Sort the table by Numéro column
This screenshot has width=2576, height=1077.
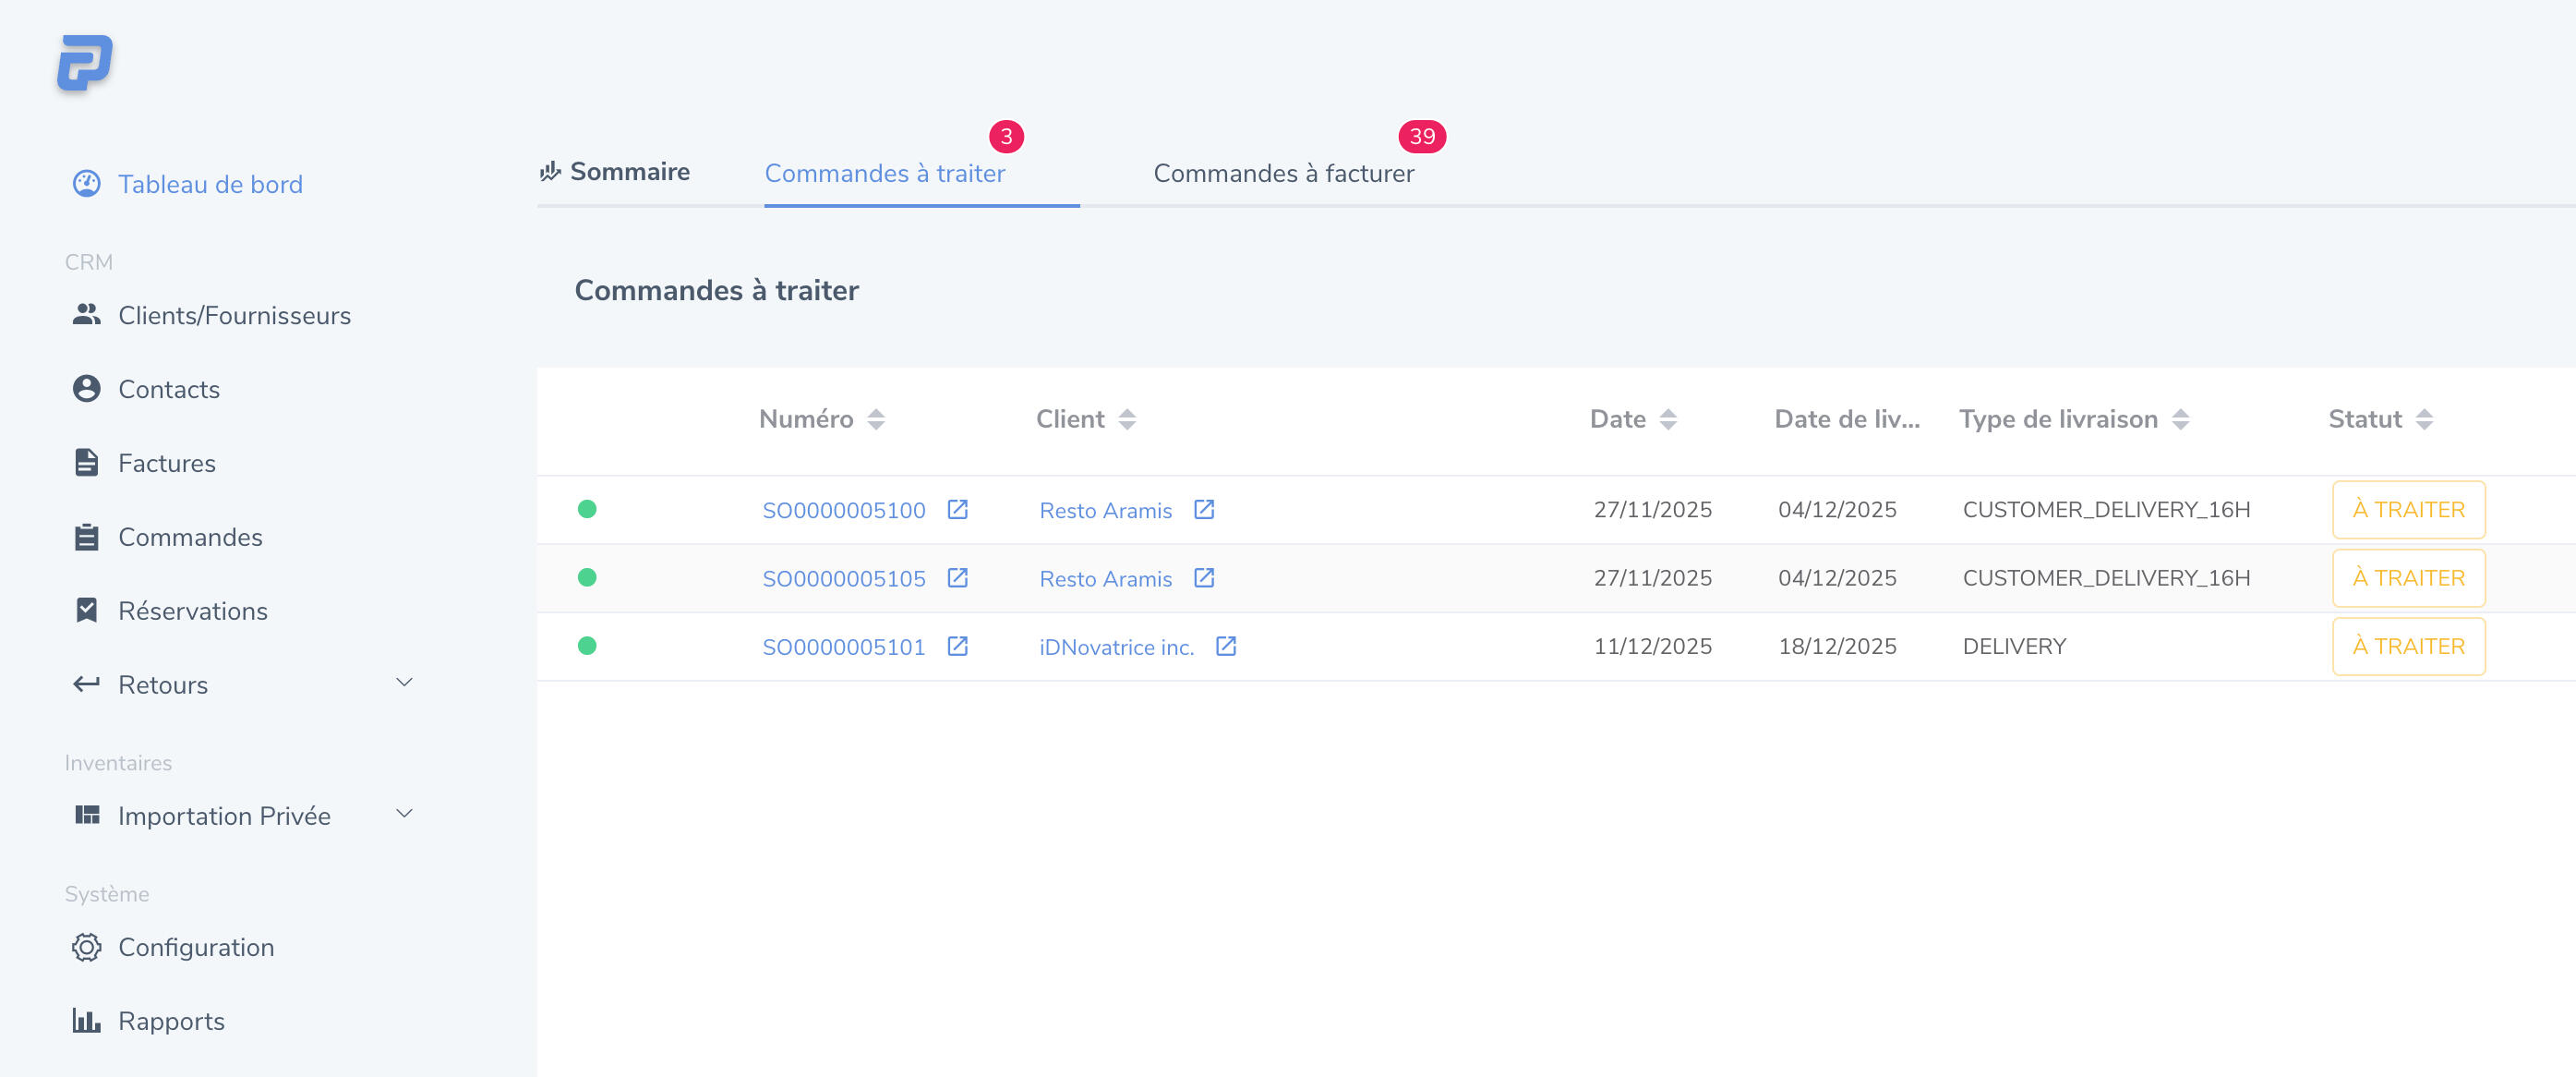click(876, 419)
